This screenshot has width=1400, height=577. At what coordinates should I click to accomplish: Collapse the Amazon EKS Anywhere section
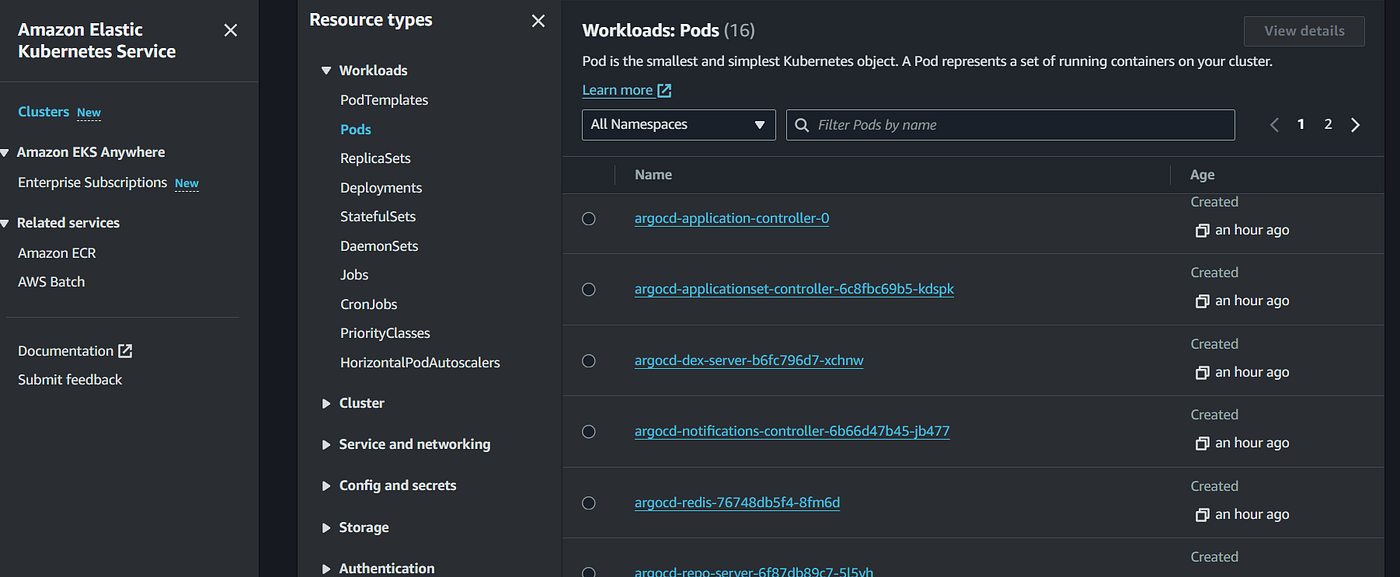6,153
